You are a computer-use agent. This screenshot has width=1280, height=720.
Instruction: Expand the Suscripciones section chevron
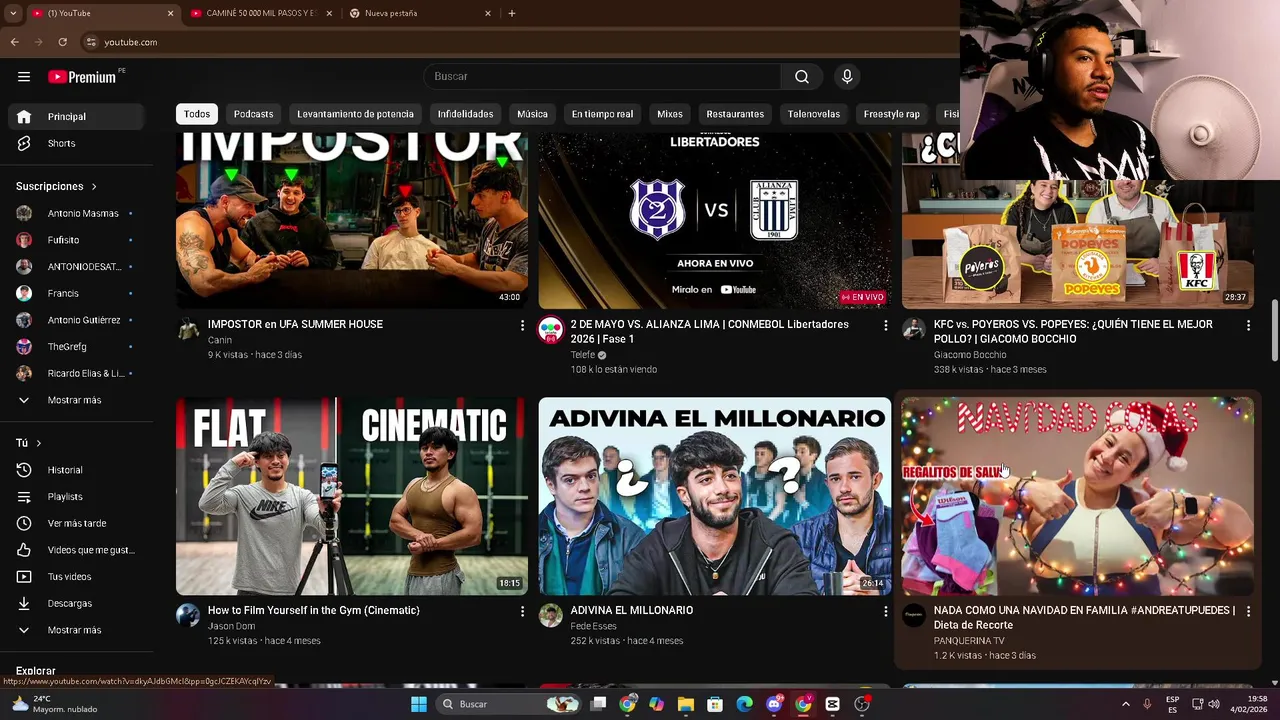tap(94, 187)
